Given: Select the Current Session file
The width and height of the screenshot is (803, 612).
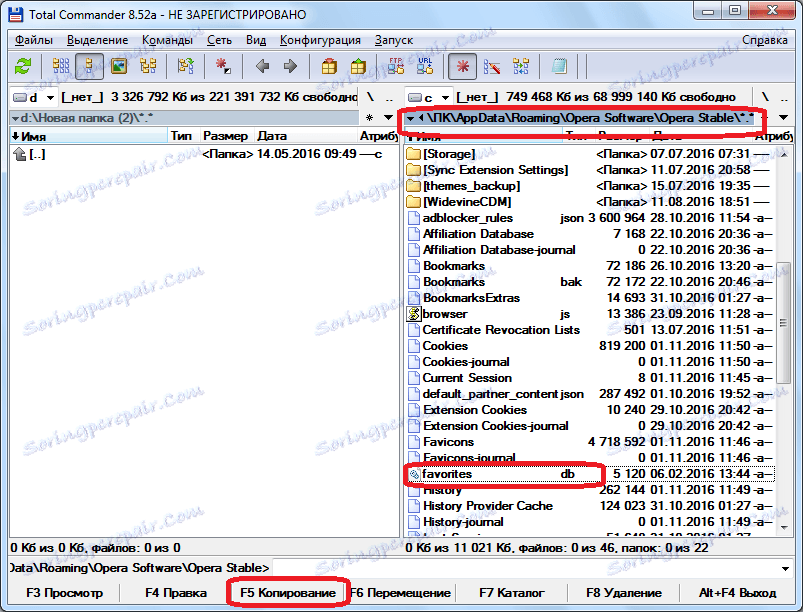Looking at the screenshot, I should [589, 378].
